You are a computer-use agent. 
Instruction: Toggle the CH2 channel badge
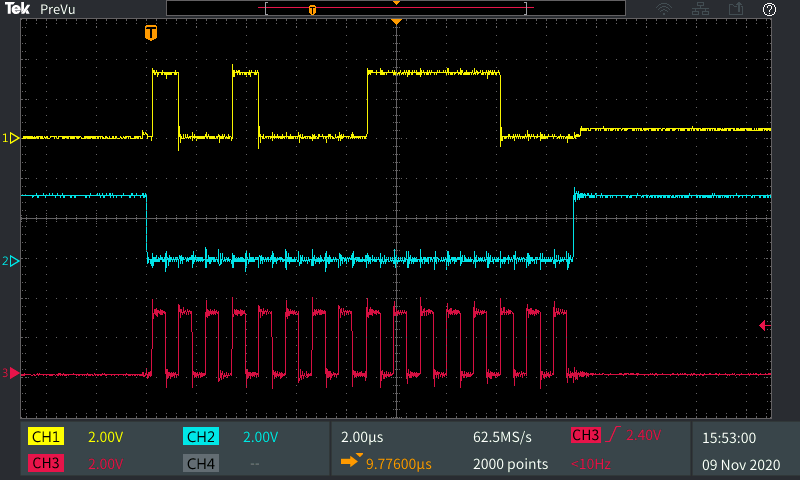coord(201,437)
